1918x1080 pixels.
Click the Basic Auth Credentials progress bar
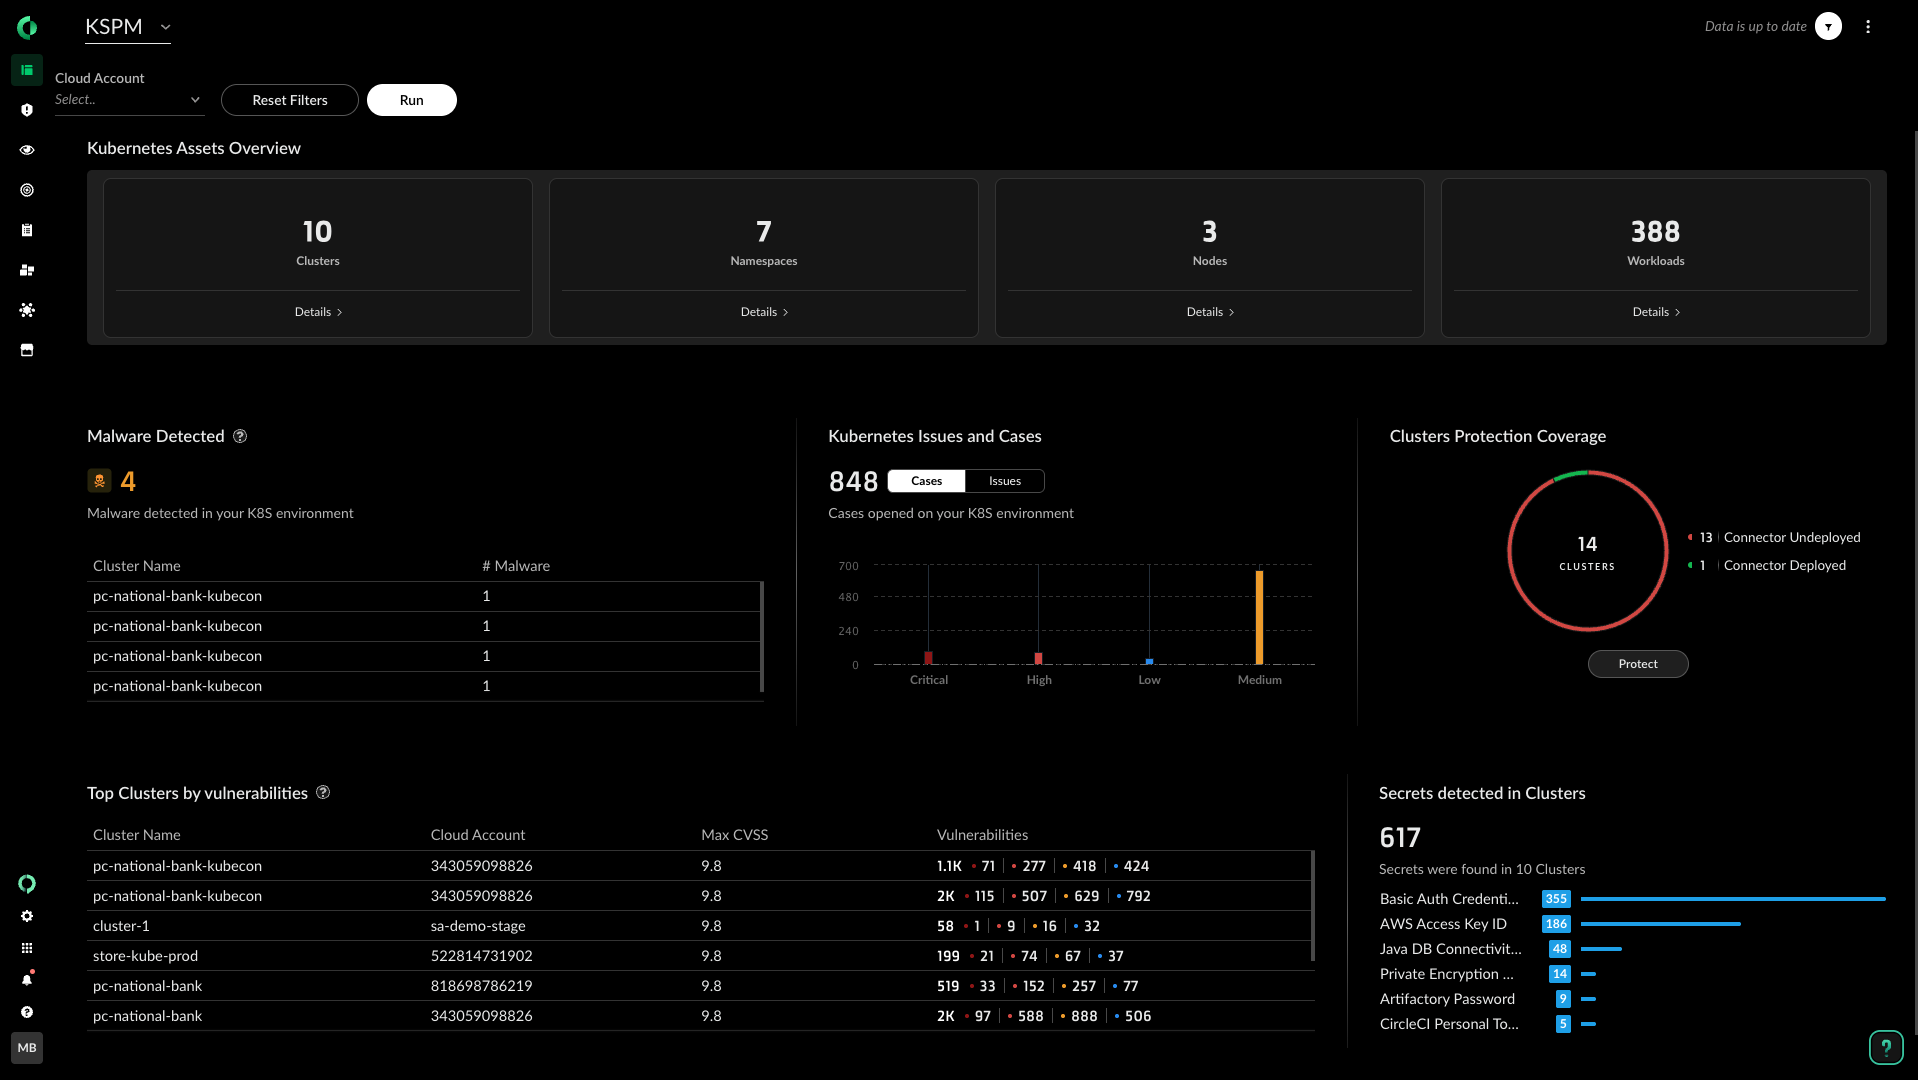1732,899
